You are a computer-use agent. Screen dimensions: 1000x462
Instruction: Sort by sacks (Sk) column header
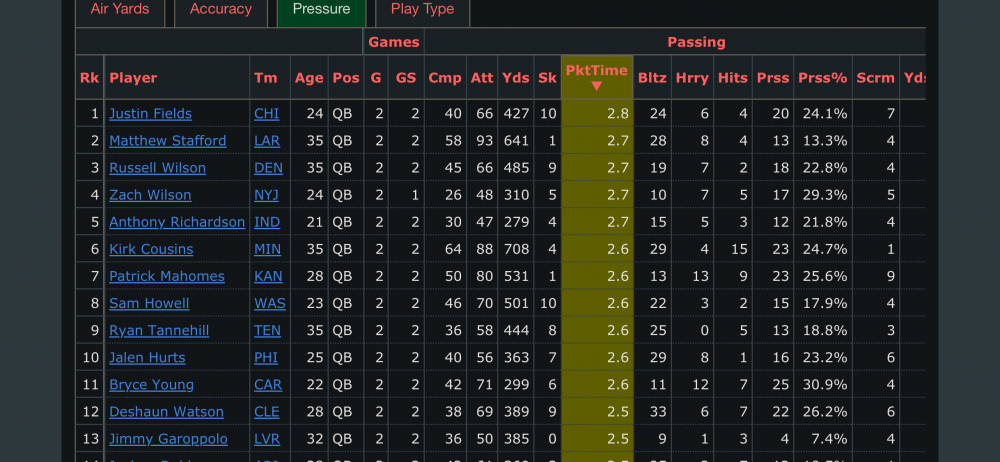point(547,78)
